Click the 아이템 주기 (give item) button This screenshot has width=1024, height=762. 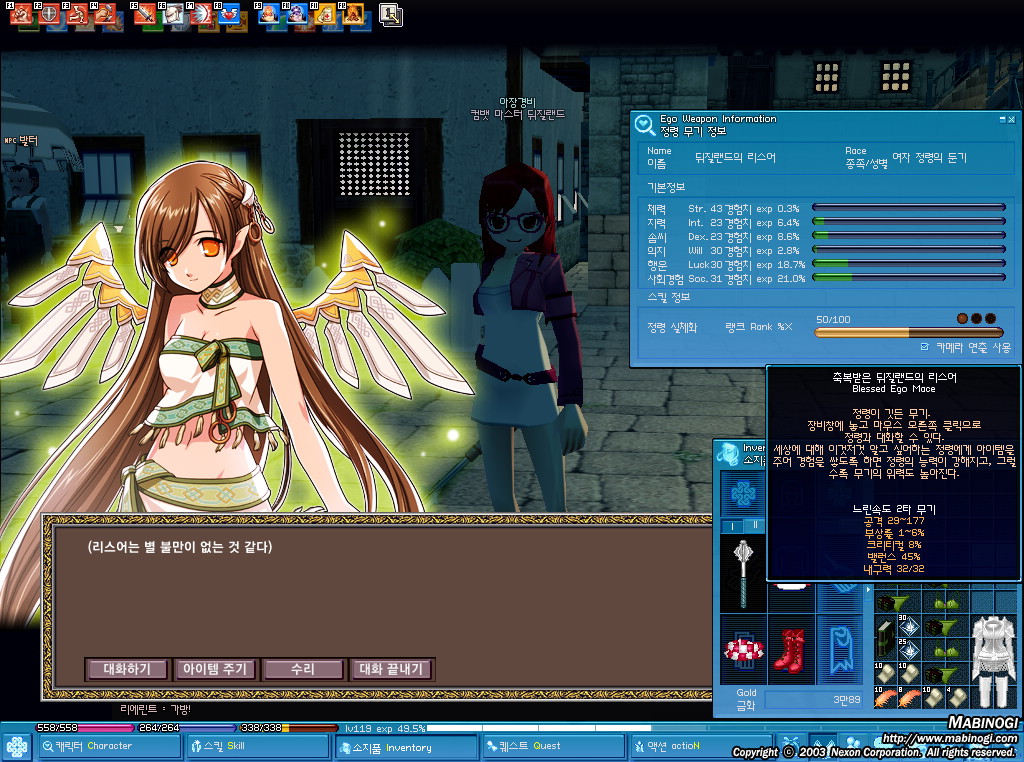tap(215, 669)
